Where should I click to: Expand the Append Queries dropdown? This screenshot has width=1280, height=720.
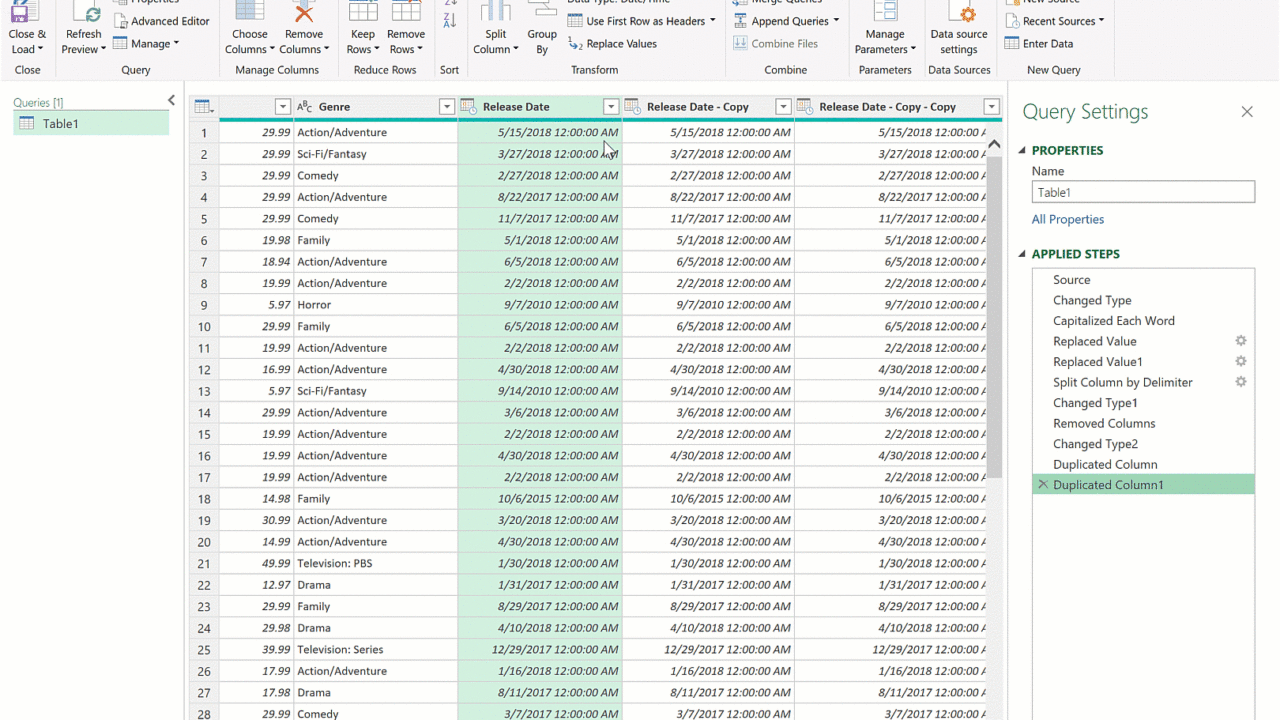[x=836, y=21]
